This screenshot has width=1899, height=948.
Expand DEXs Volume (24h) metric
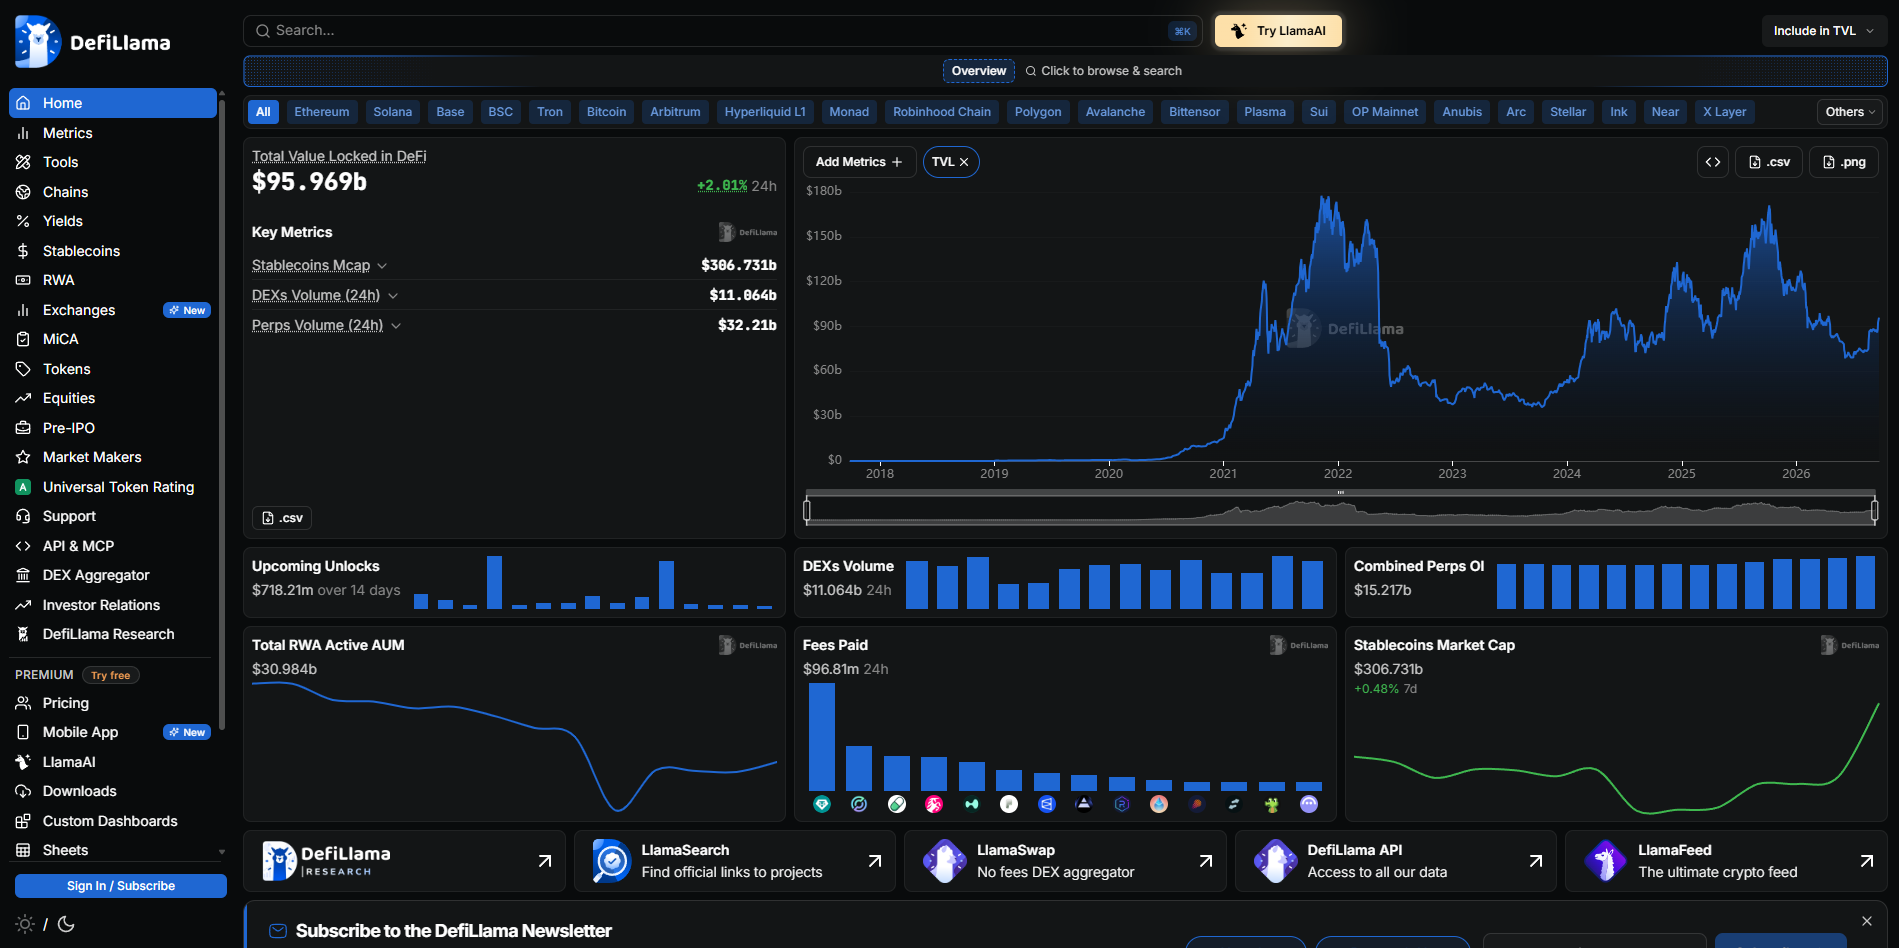tap(325, 295)
